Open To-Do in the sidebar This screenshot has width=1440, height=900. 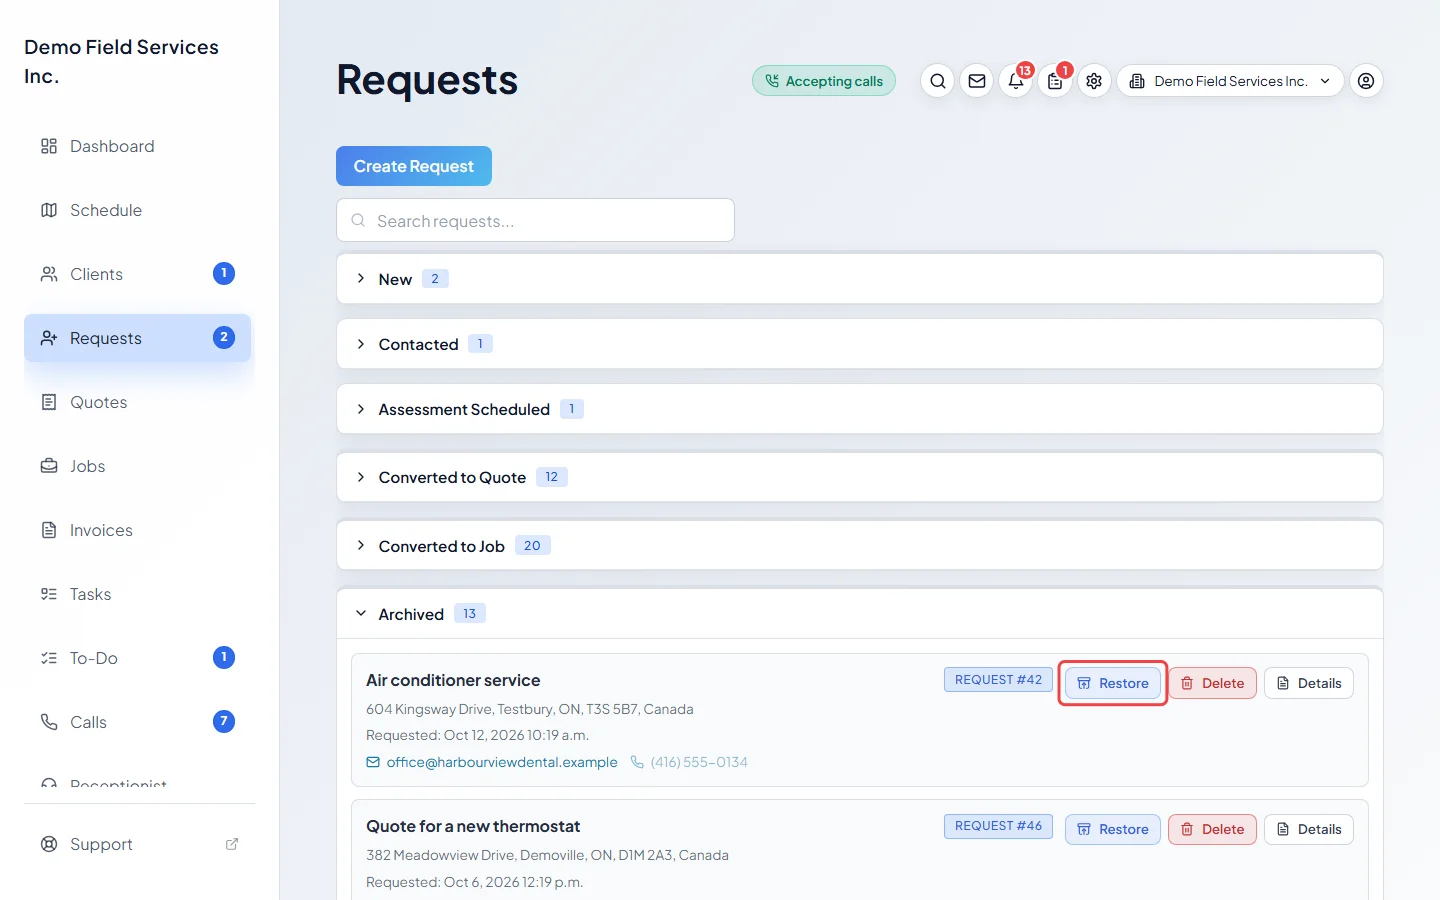(x=137, y=658)
